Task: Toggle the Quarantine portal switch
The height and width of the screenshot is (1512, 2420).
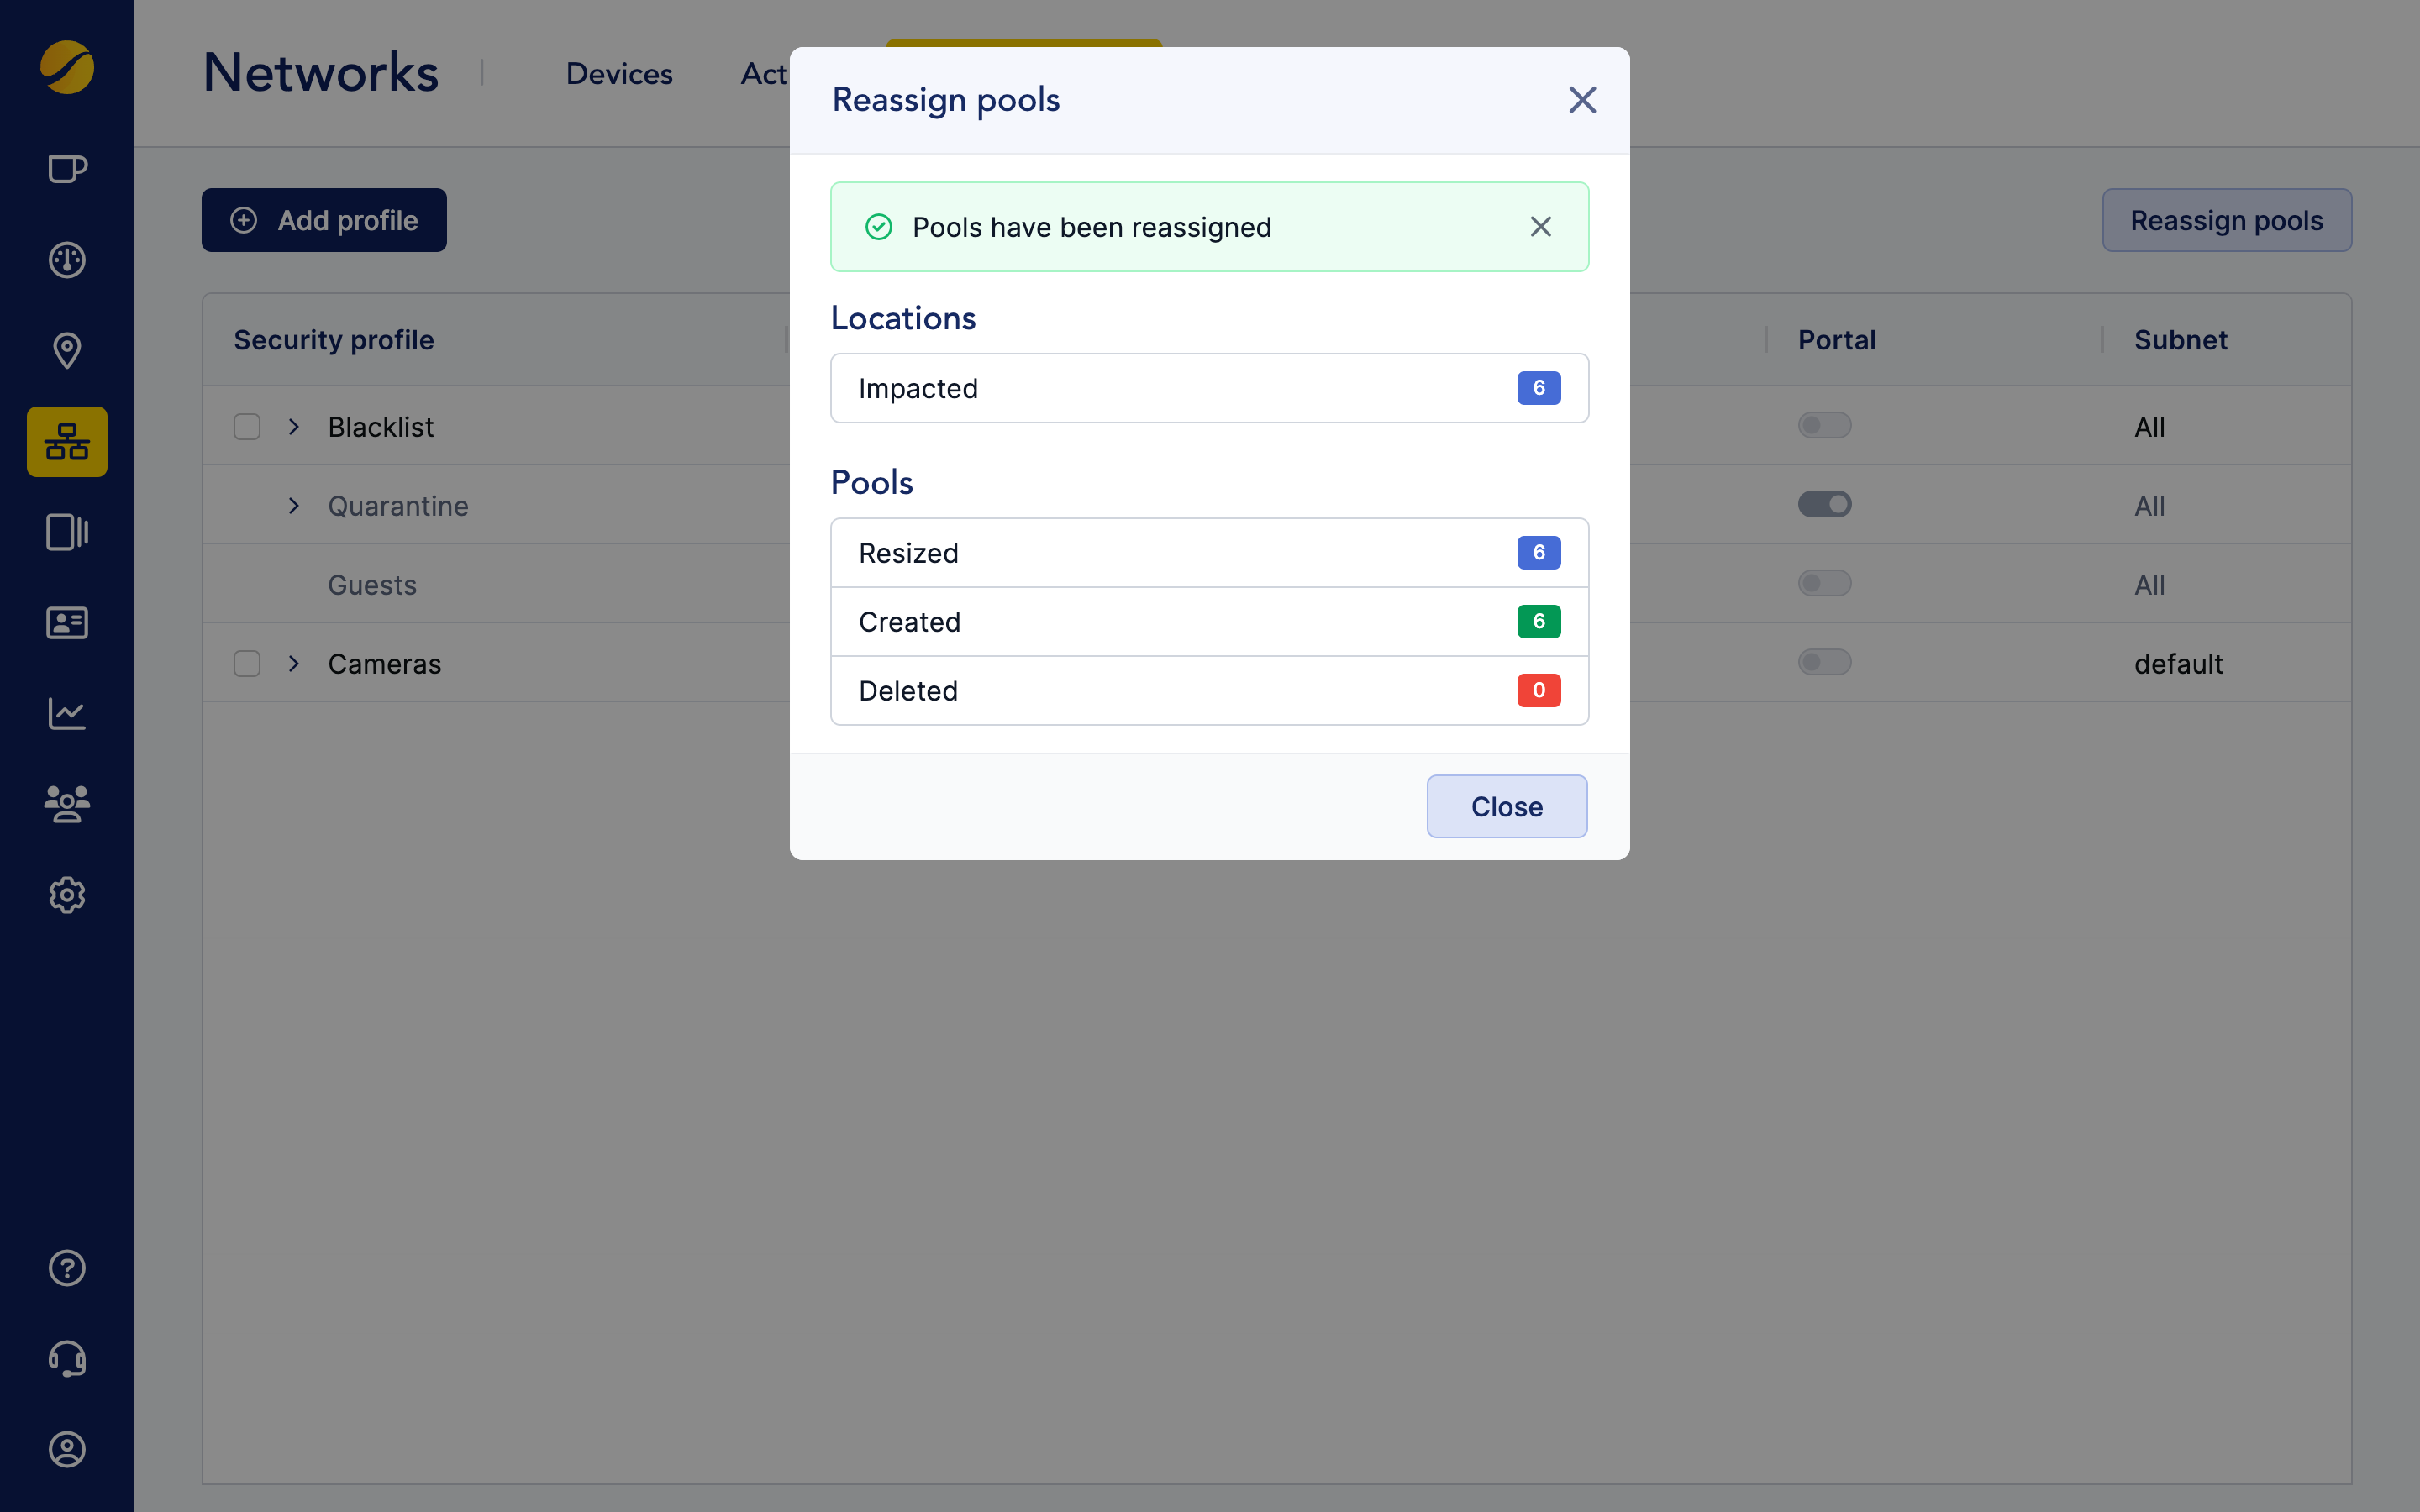Action: tap(1824, 504)
